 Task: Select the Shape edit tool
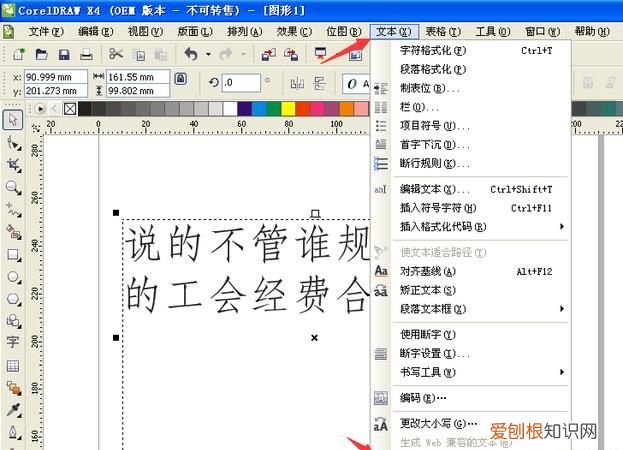click(x=14, y=143)
